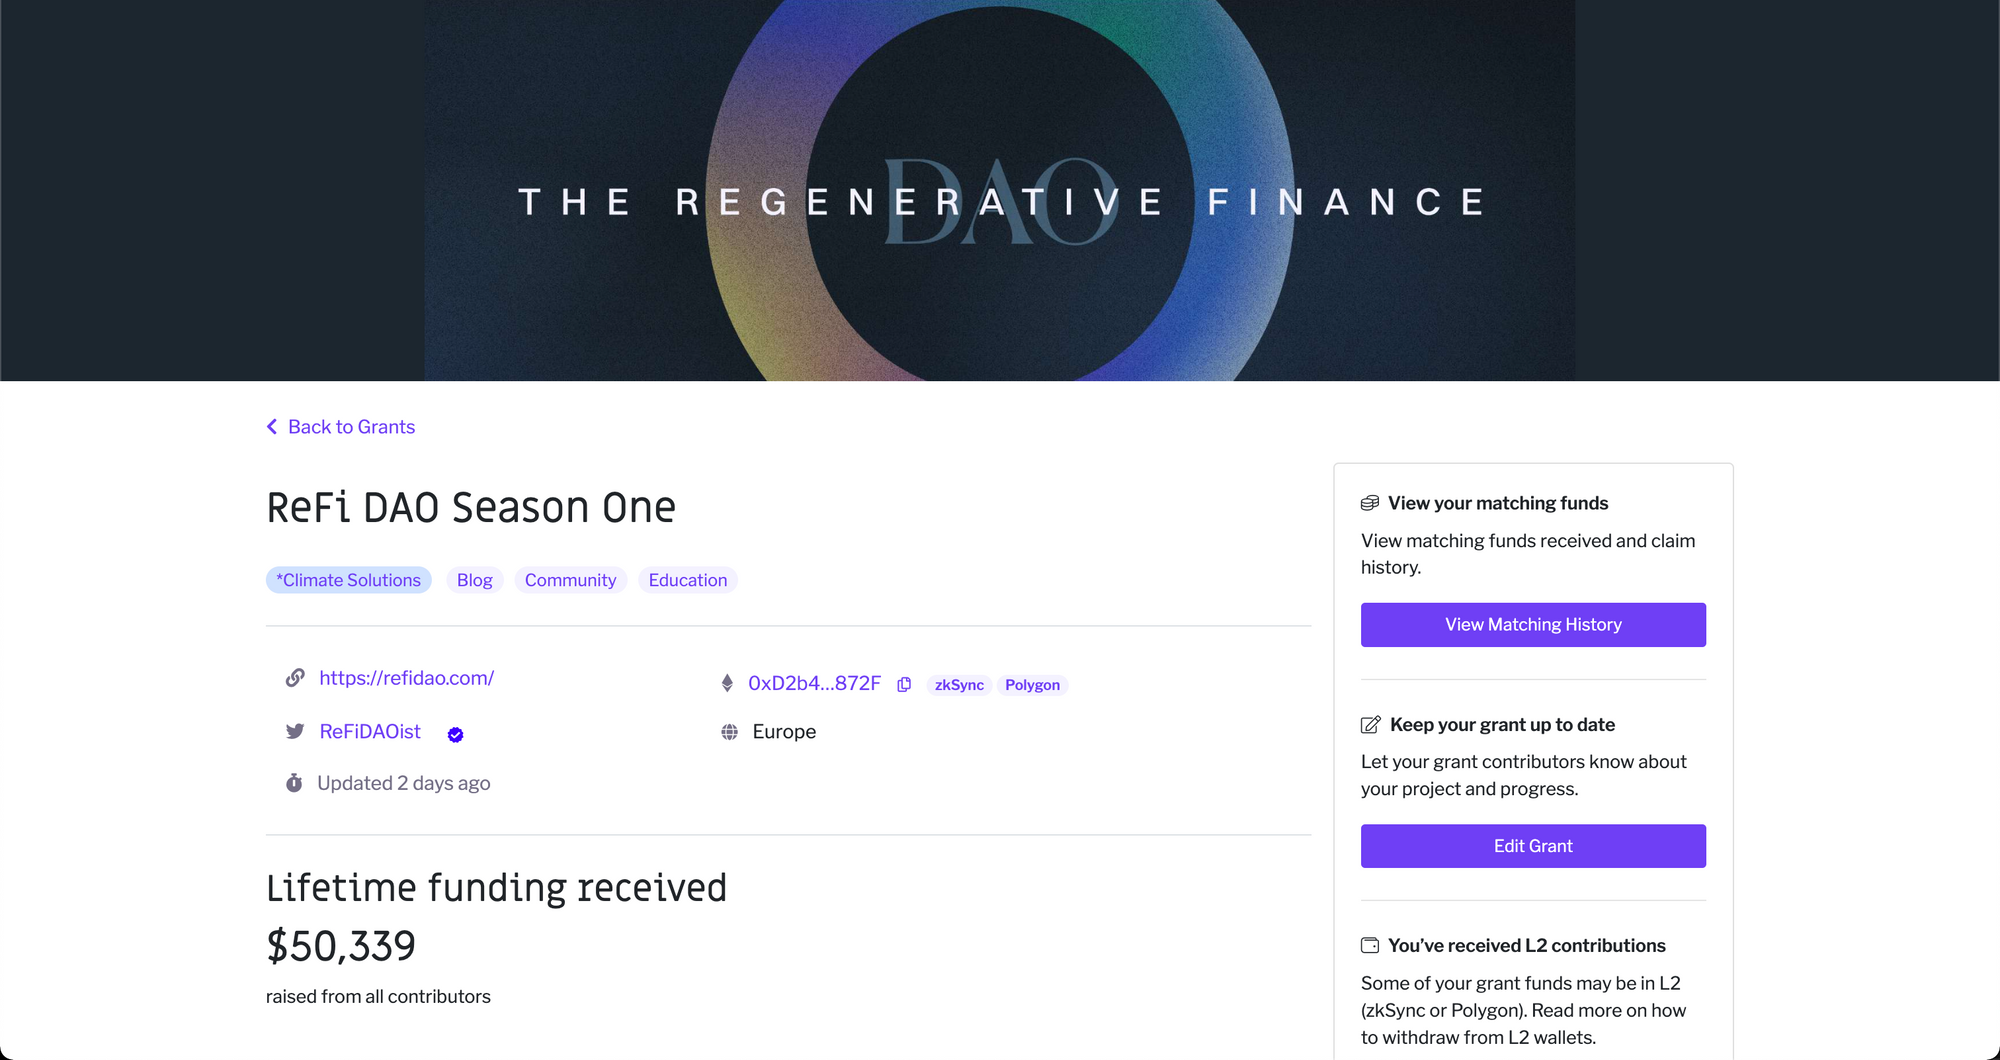
Task: Click the Twitter bird icon
Action: [x=295, y=731]
